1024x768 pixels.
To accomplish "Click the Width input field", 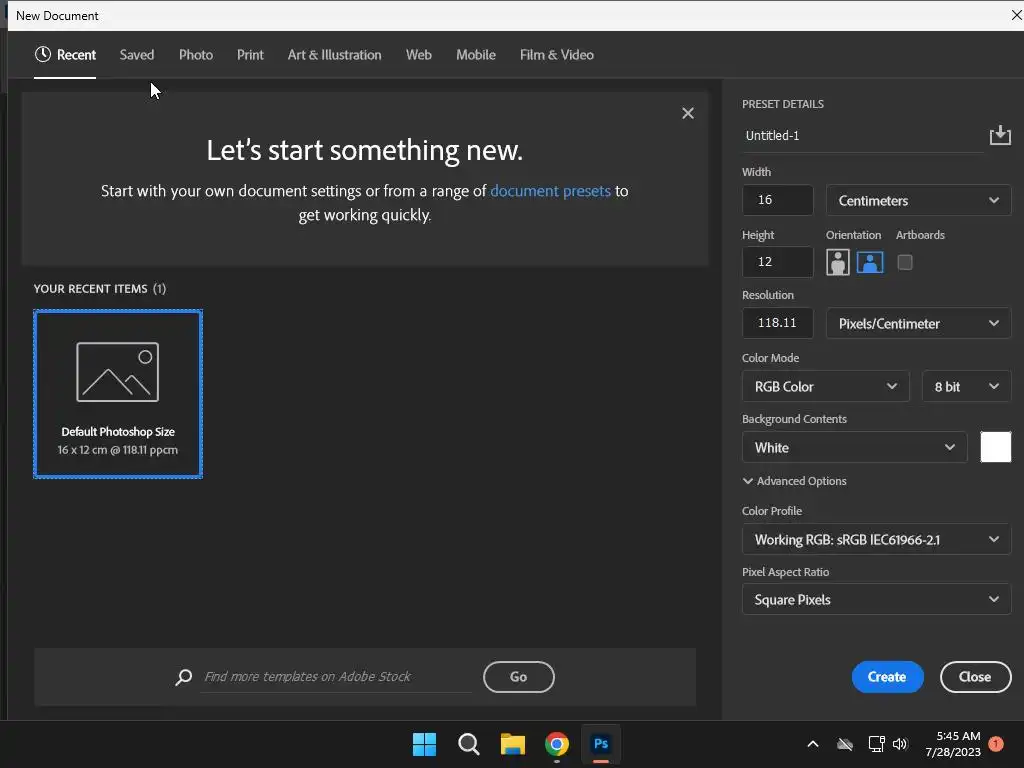I will click(777, 200).
